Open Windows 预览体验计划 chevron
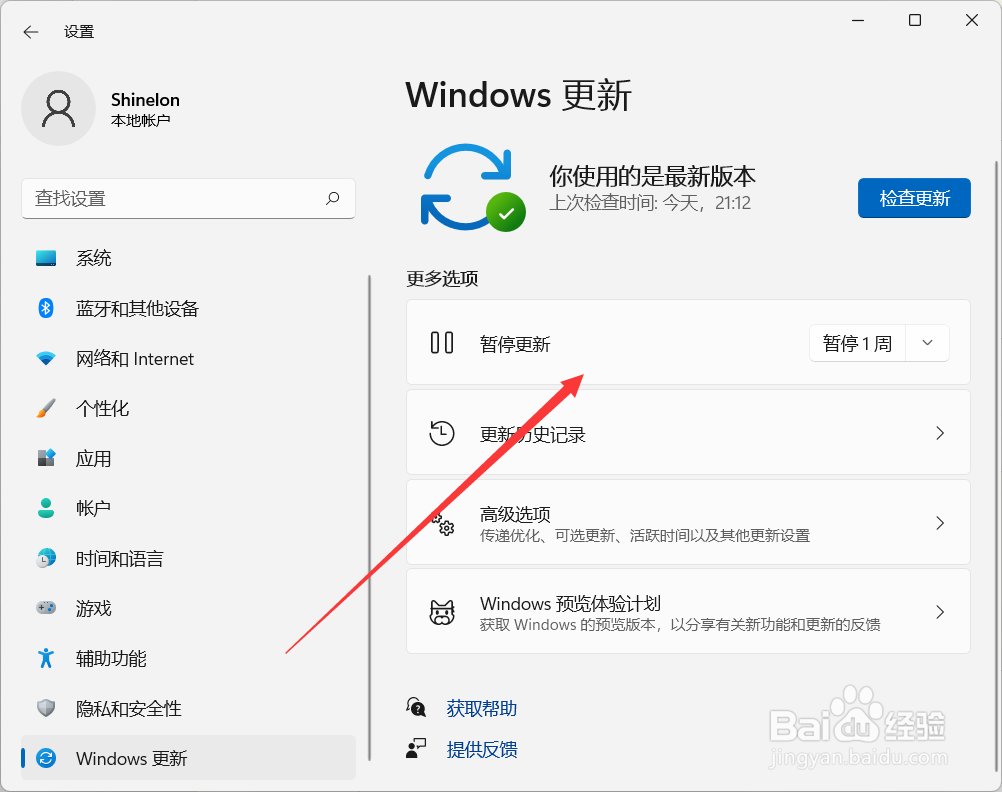 940,612
